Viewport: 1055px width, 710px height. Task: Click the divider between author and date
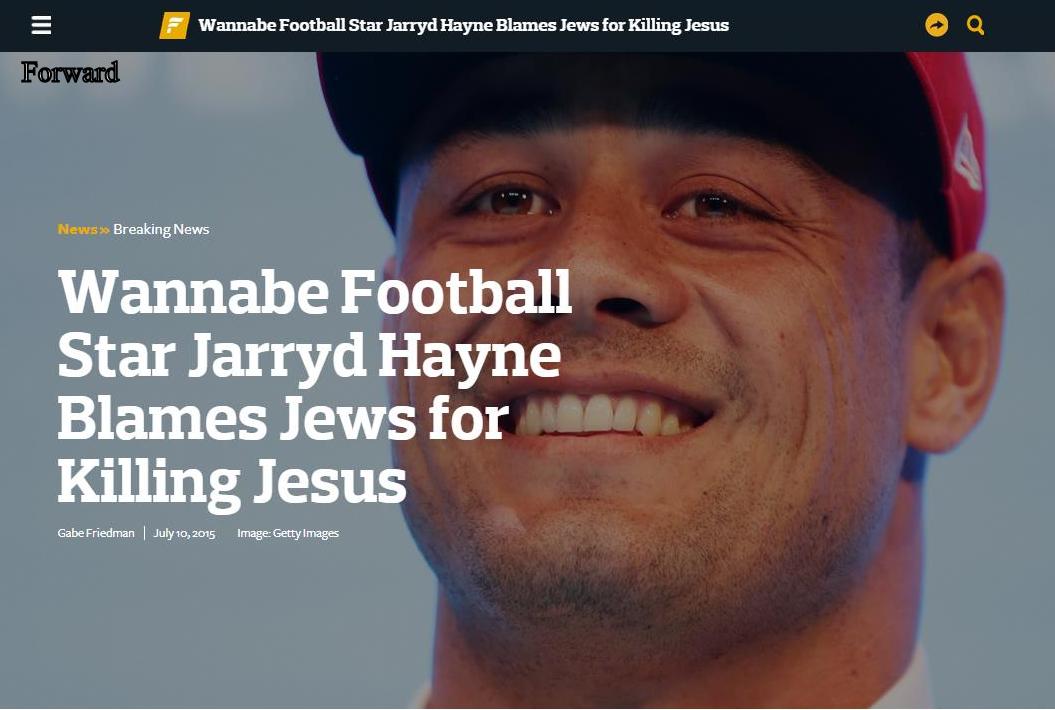[144, 533]
